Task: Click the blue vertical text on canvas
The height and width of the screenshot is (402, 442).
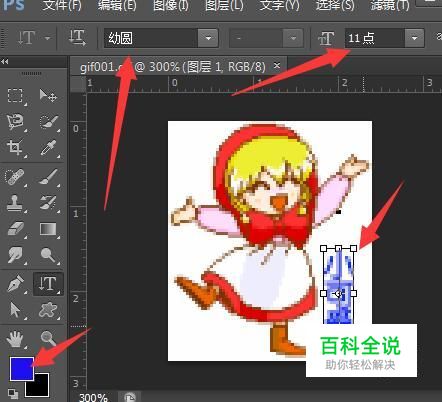Action: [338, 287]
